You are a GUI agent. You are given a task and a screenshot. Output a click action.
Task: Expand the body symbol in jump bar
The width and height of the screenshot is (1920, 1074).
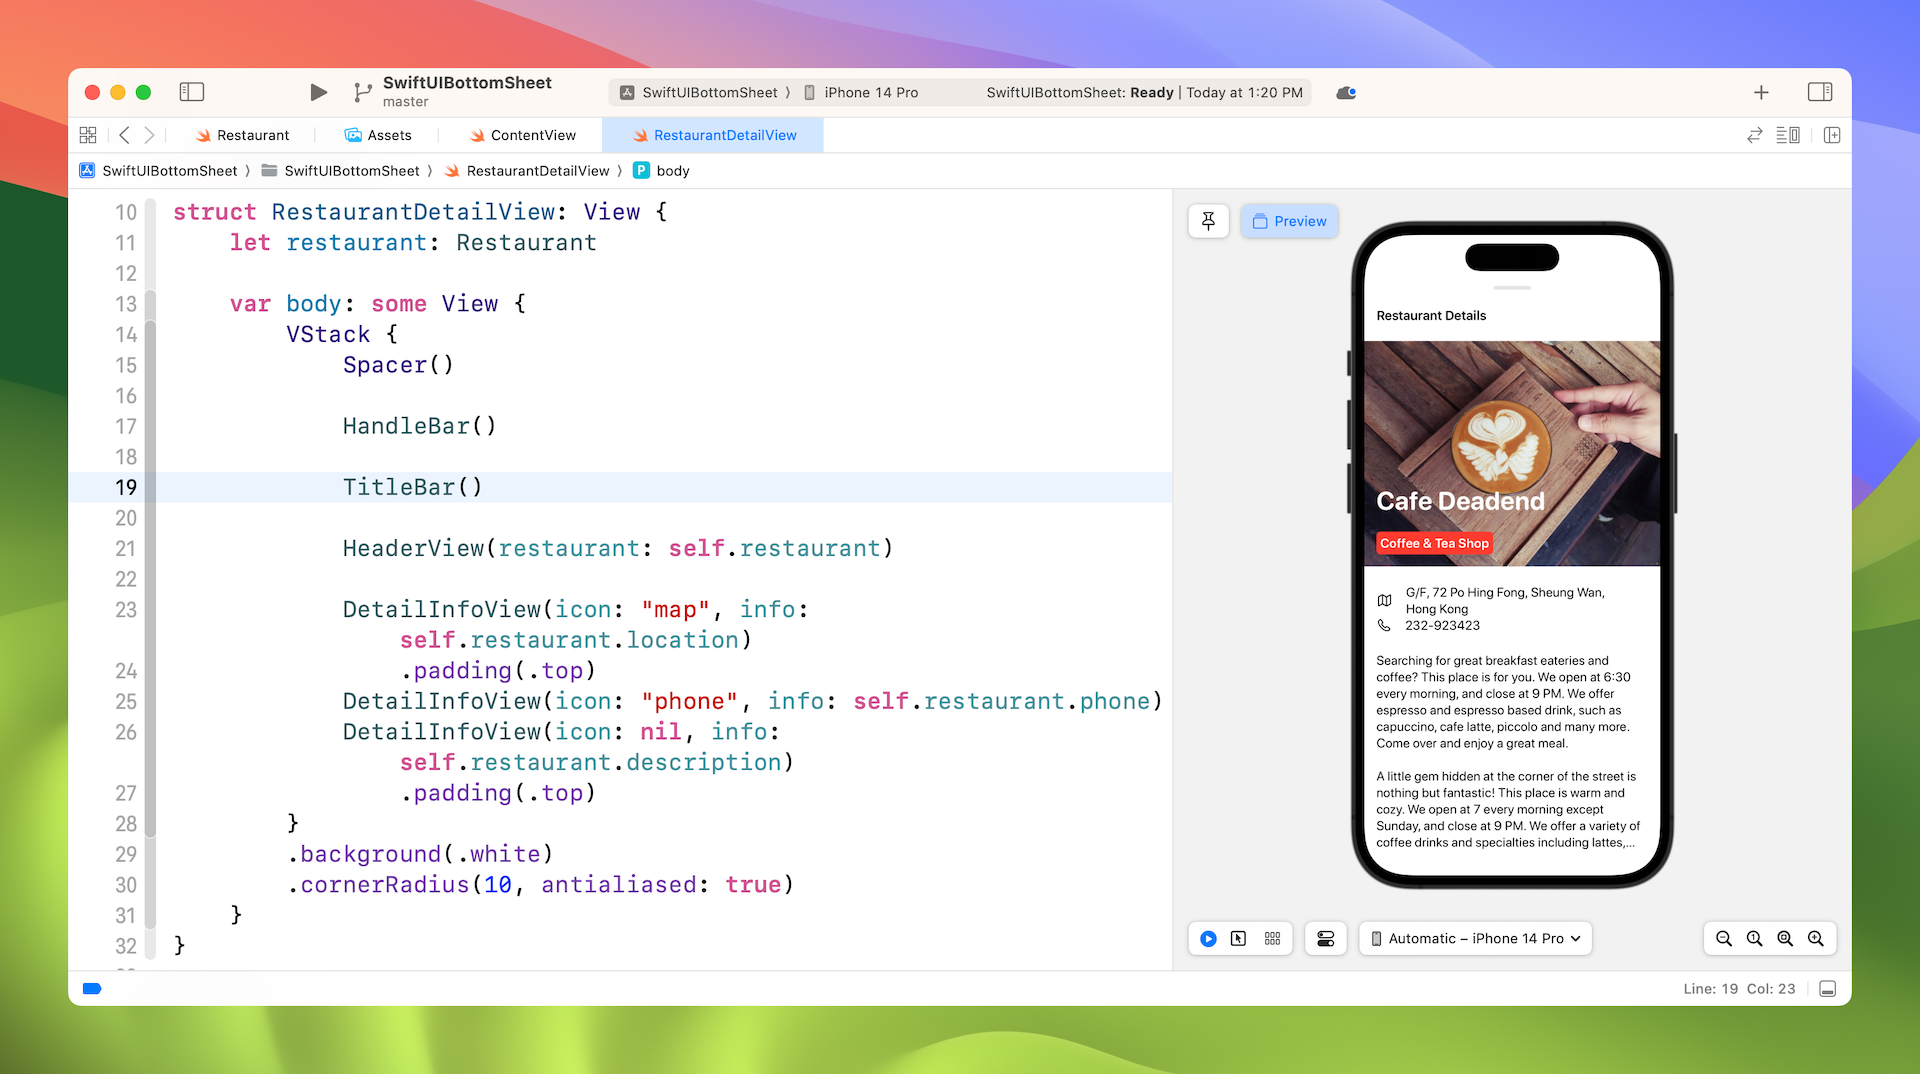tap(672, 171)
